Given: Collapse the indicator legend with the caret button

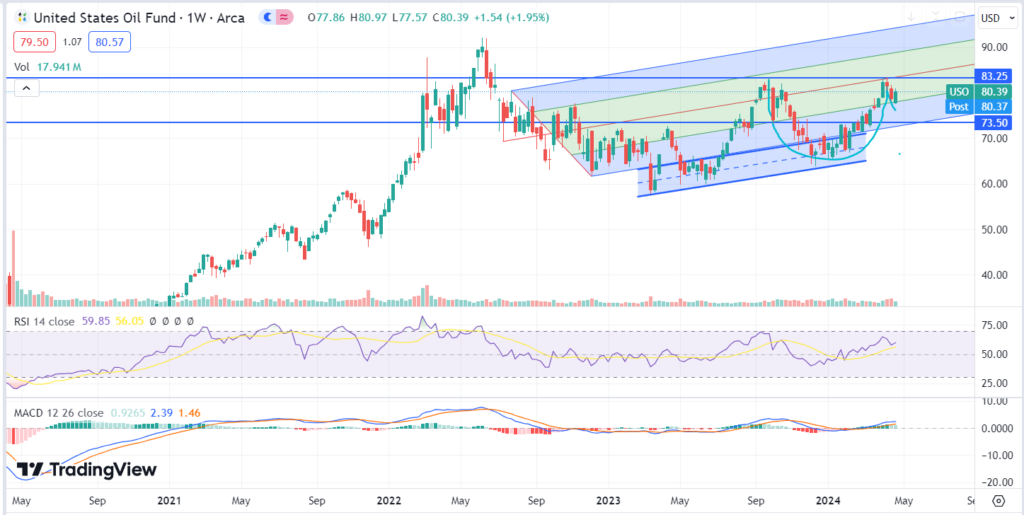Looking at the screenshot, I should [26, 88].
